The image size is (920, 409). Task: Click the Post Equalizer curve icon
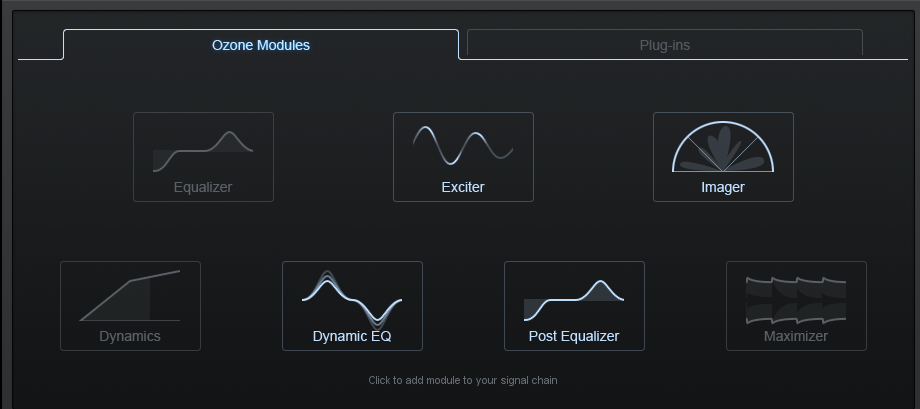tap(574, 298)
